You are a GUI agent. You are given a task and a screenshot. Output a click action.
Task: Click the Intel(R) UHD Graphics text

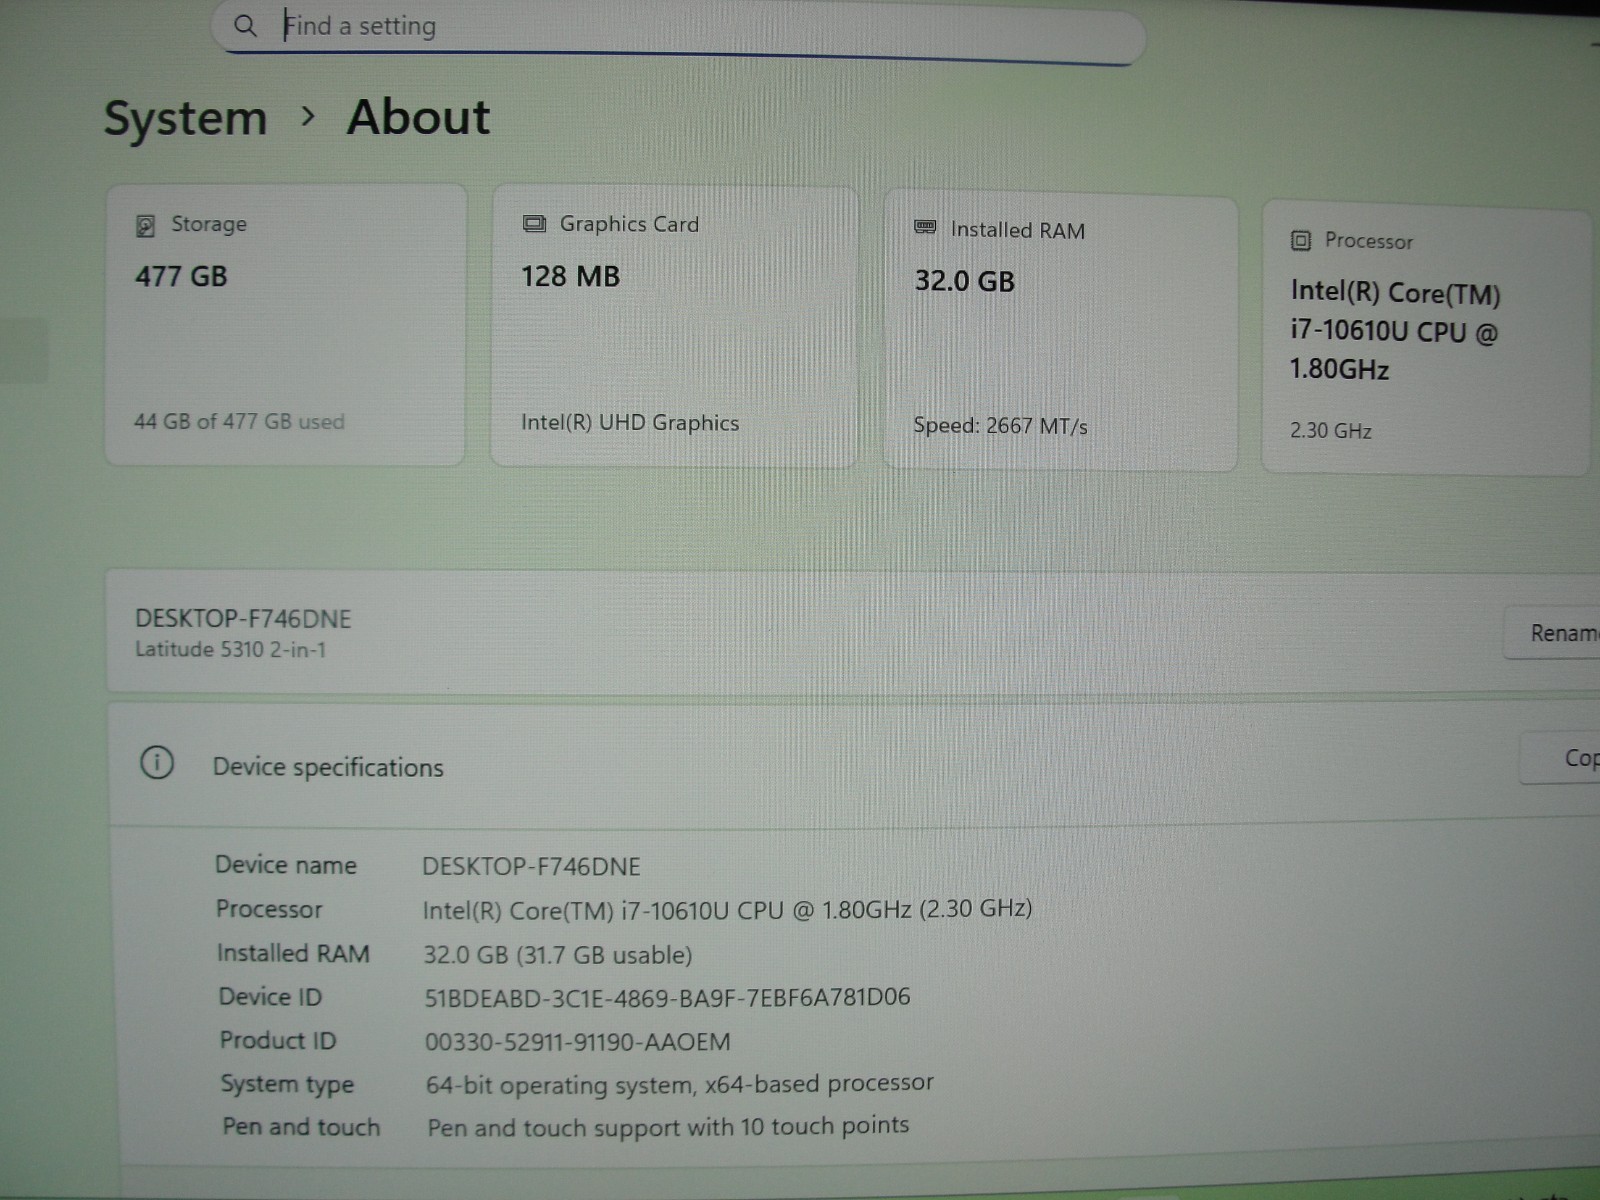[x=630, y=423]
